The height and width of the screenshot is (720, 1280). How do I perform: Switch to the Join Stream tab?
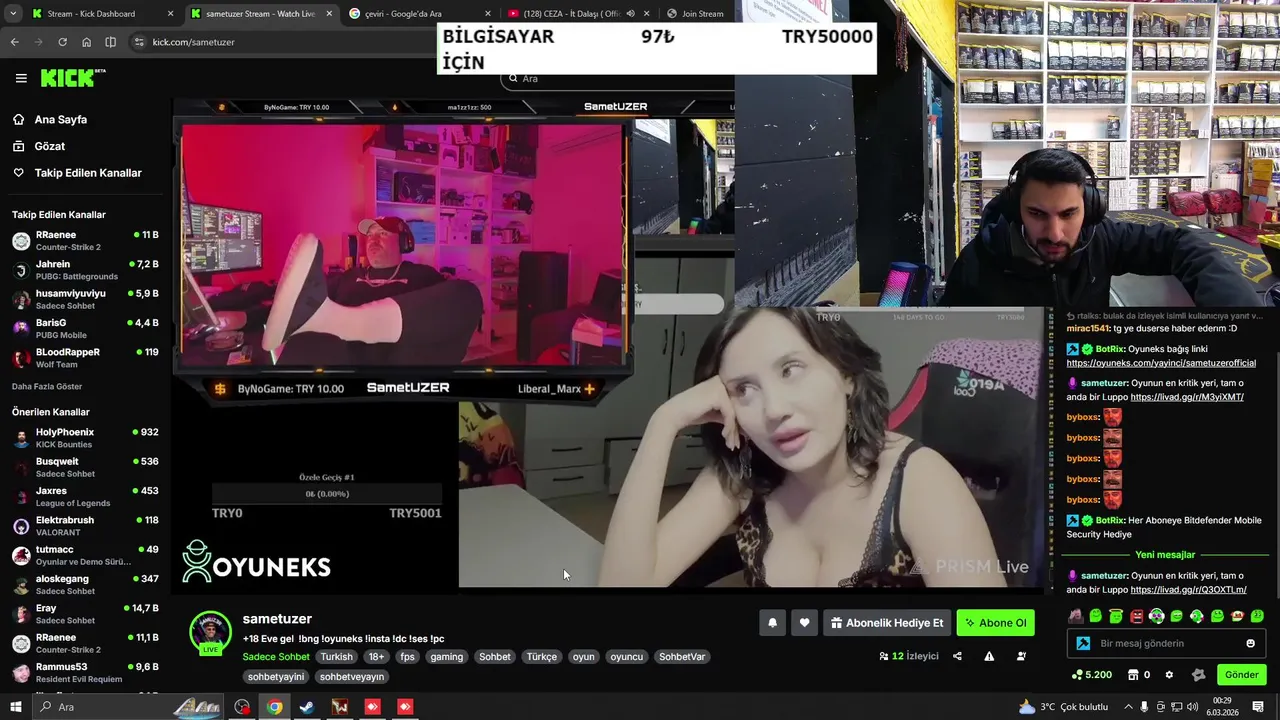(695, 14)
